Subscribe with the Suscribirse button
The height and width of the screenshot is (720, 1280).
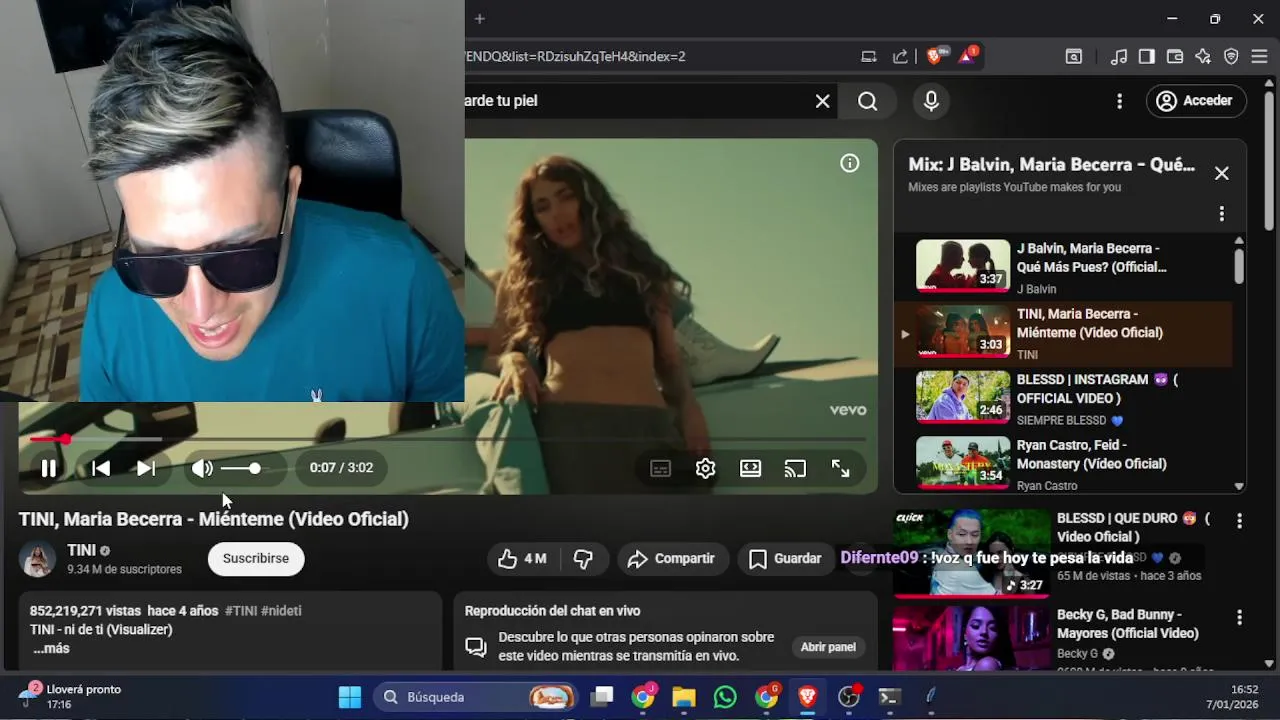pos(256,559)
